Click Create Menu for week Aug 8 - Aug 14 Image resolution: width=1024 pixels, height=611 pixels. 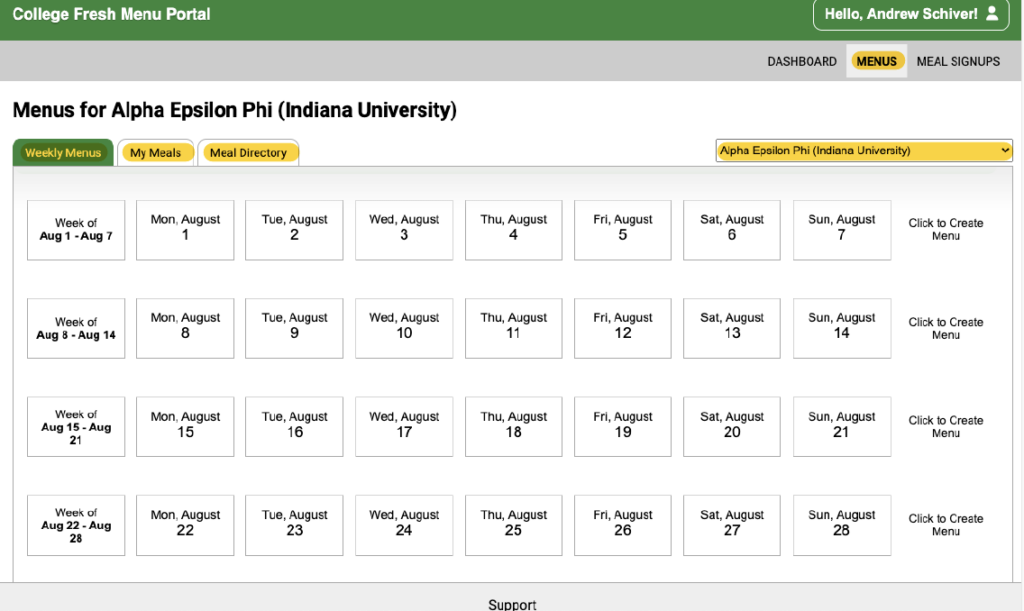coord(946,328)
